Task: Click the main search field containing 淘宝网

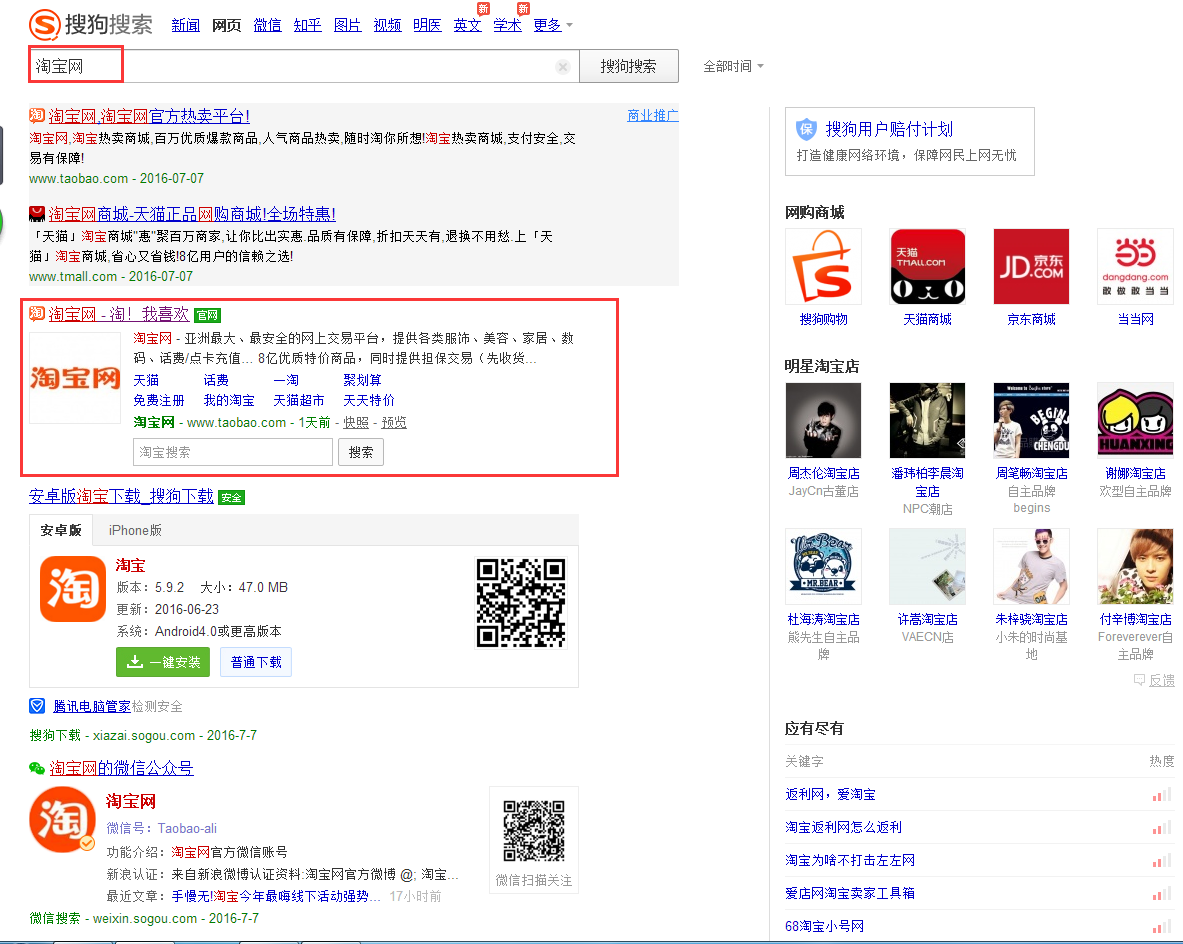Action: coord(304,66)
